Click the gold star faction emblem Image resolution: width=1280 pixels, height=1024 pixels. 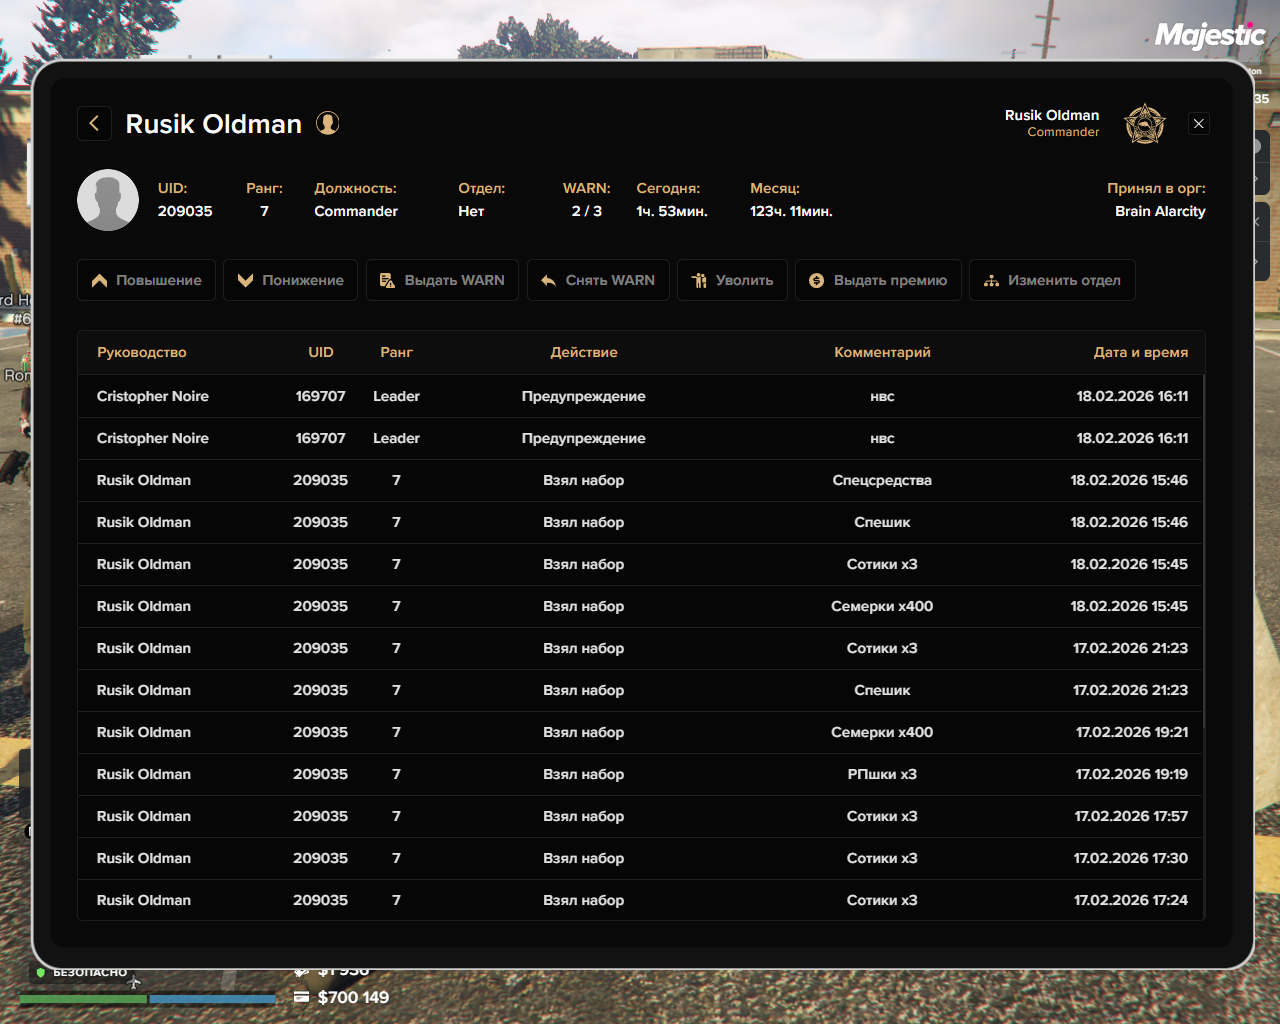coord(1145,124)
